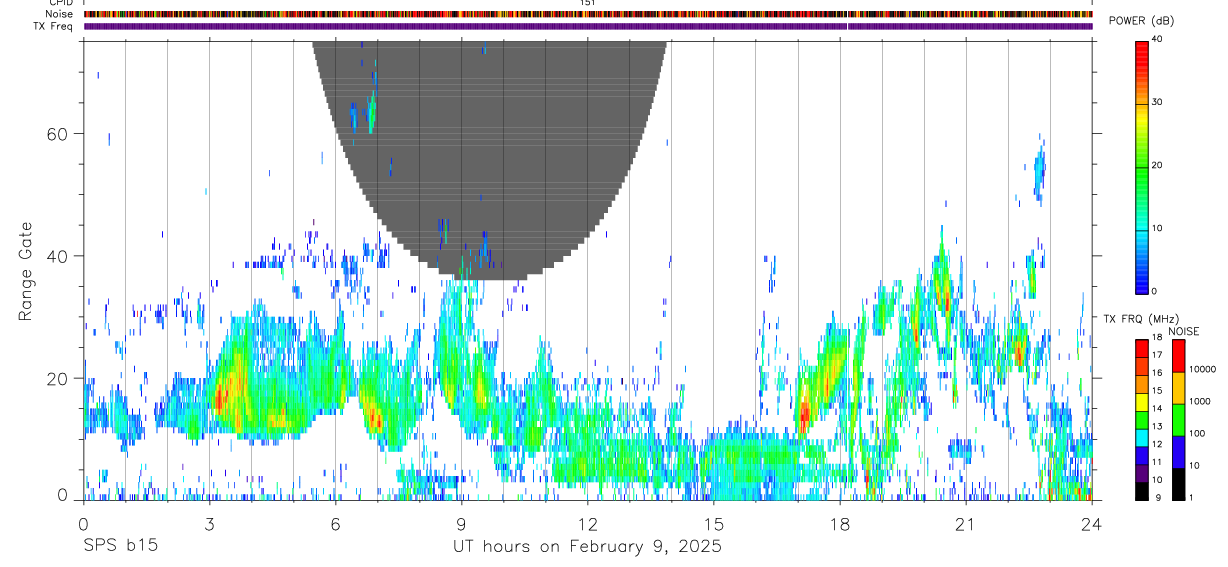Click "UT hours on February 9, 2025" axis title
Screen dimensions: 1228x567
coord(587,547)
